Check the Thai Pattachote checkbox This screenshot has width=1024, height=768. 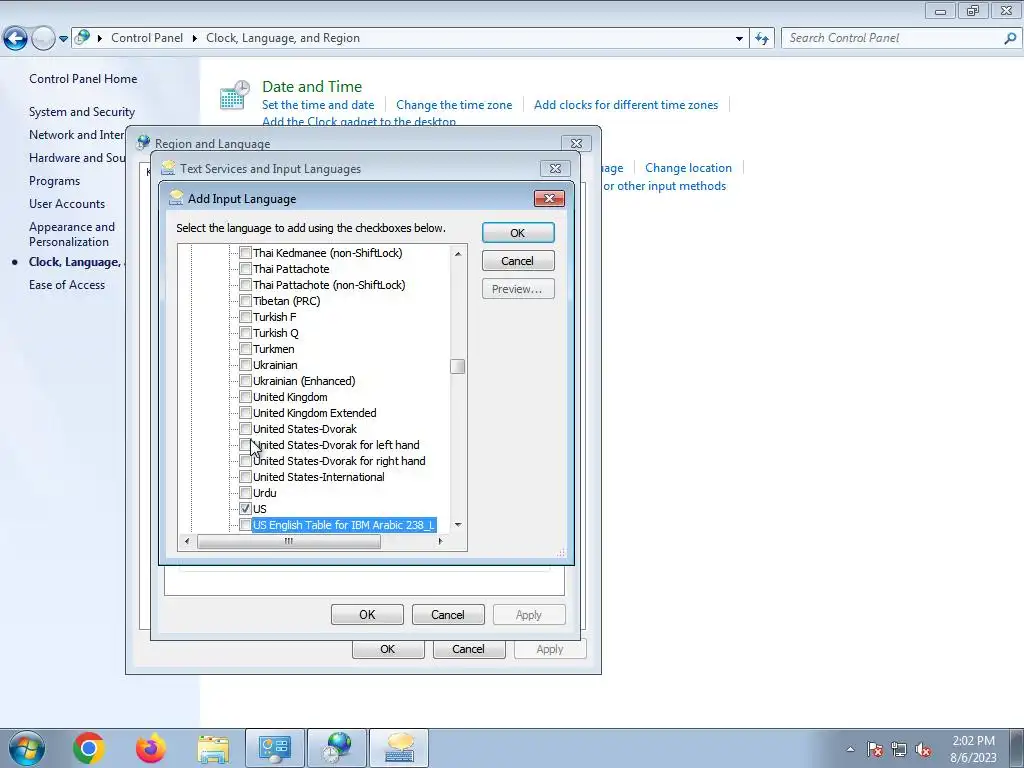click(246, 268)
